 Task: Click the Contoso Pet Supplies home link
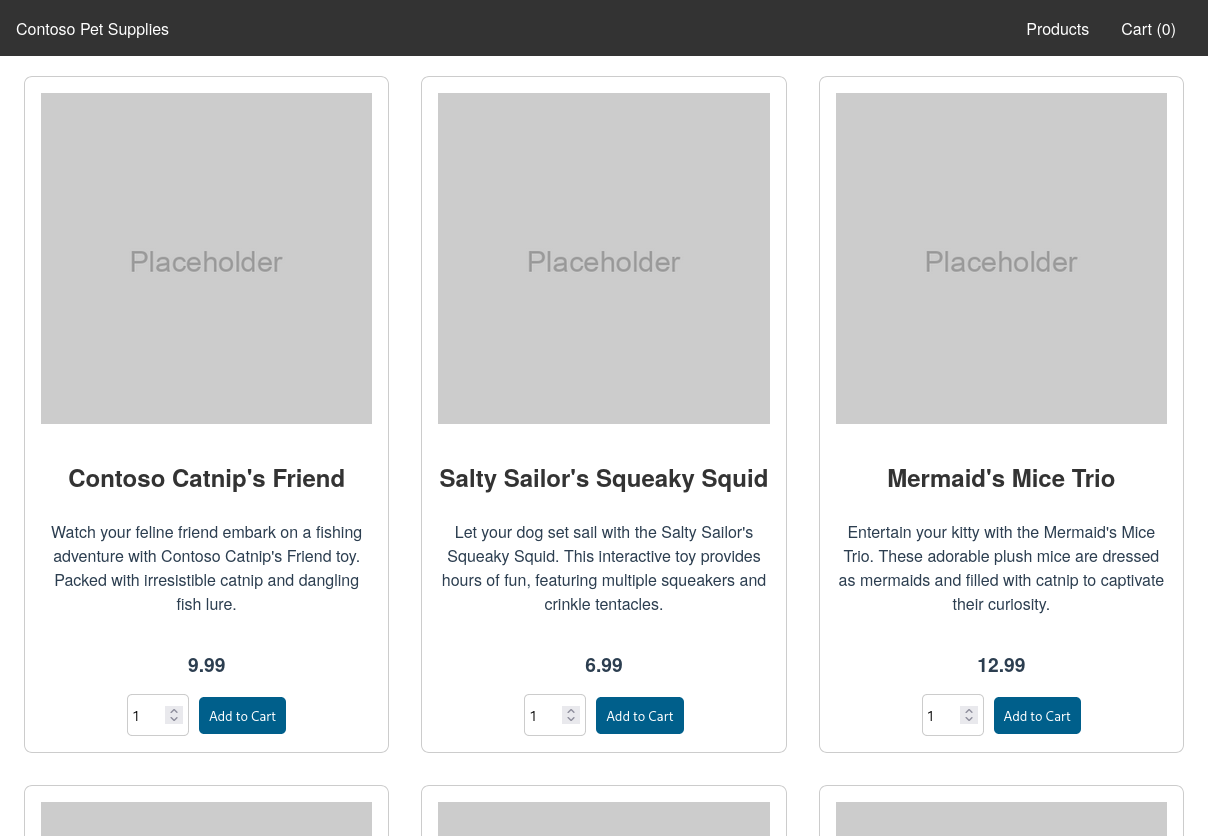(92, 29)
